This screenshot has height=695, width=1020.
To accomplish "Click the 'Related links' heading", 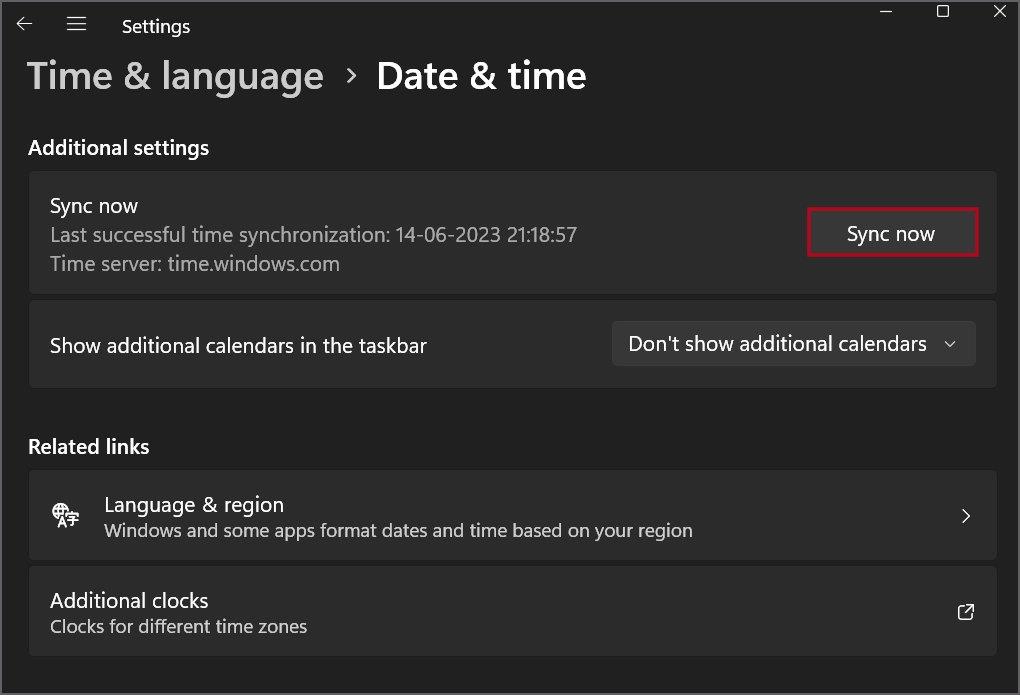I will (x=88, y=446).
